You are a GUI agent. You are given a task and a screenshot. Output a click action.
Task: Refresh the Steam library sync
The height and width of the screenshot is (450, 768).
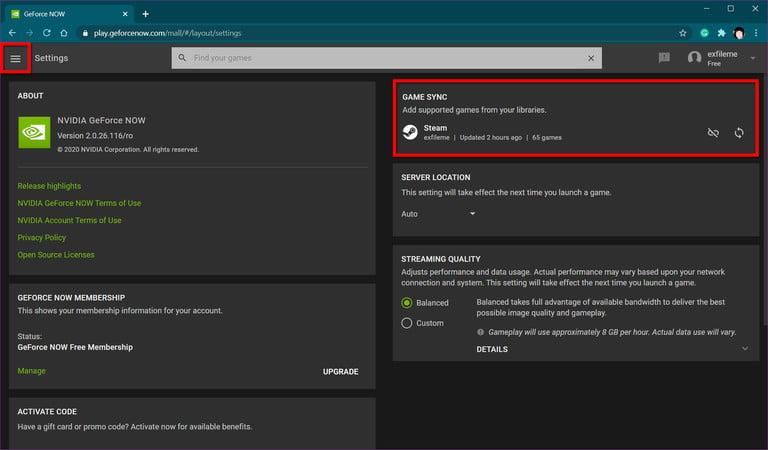pos(739,133)
